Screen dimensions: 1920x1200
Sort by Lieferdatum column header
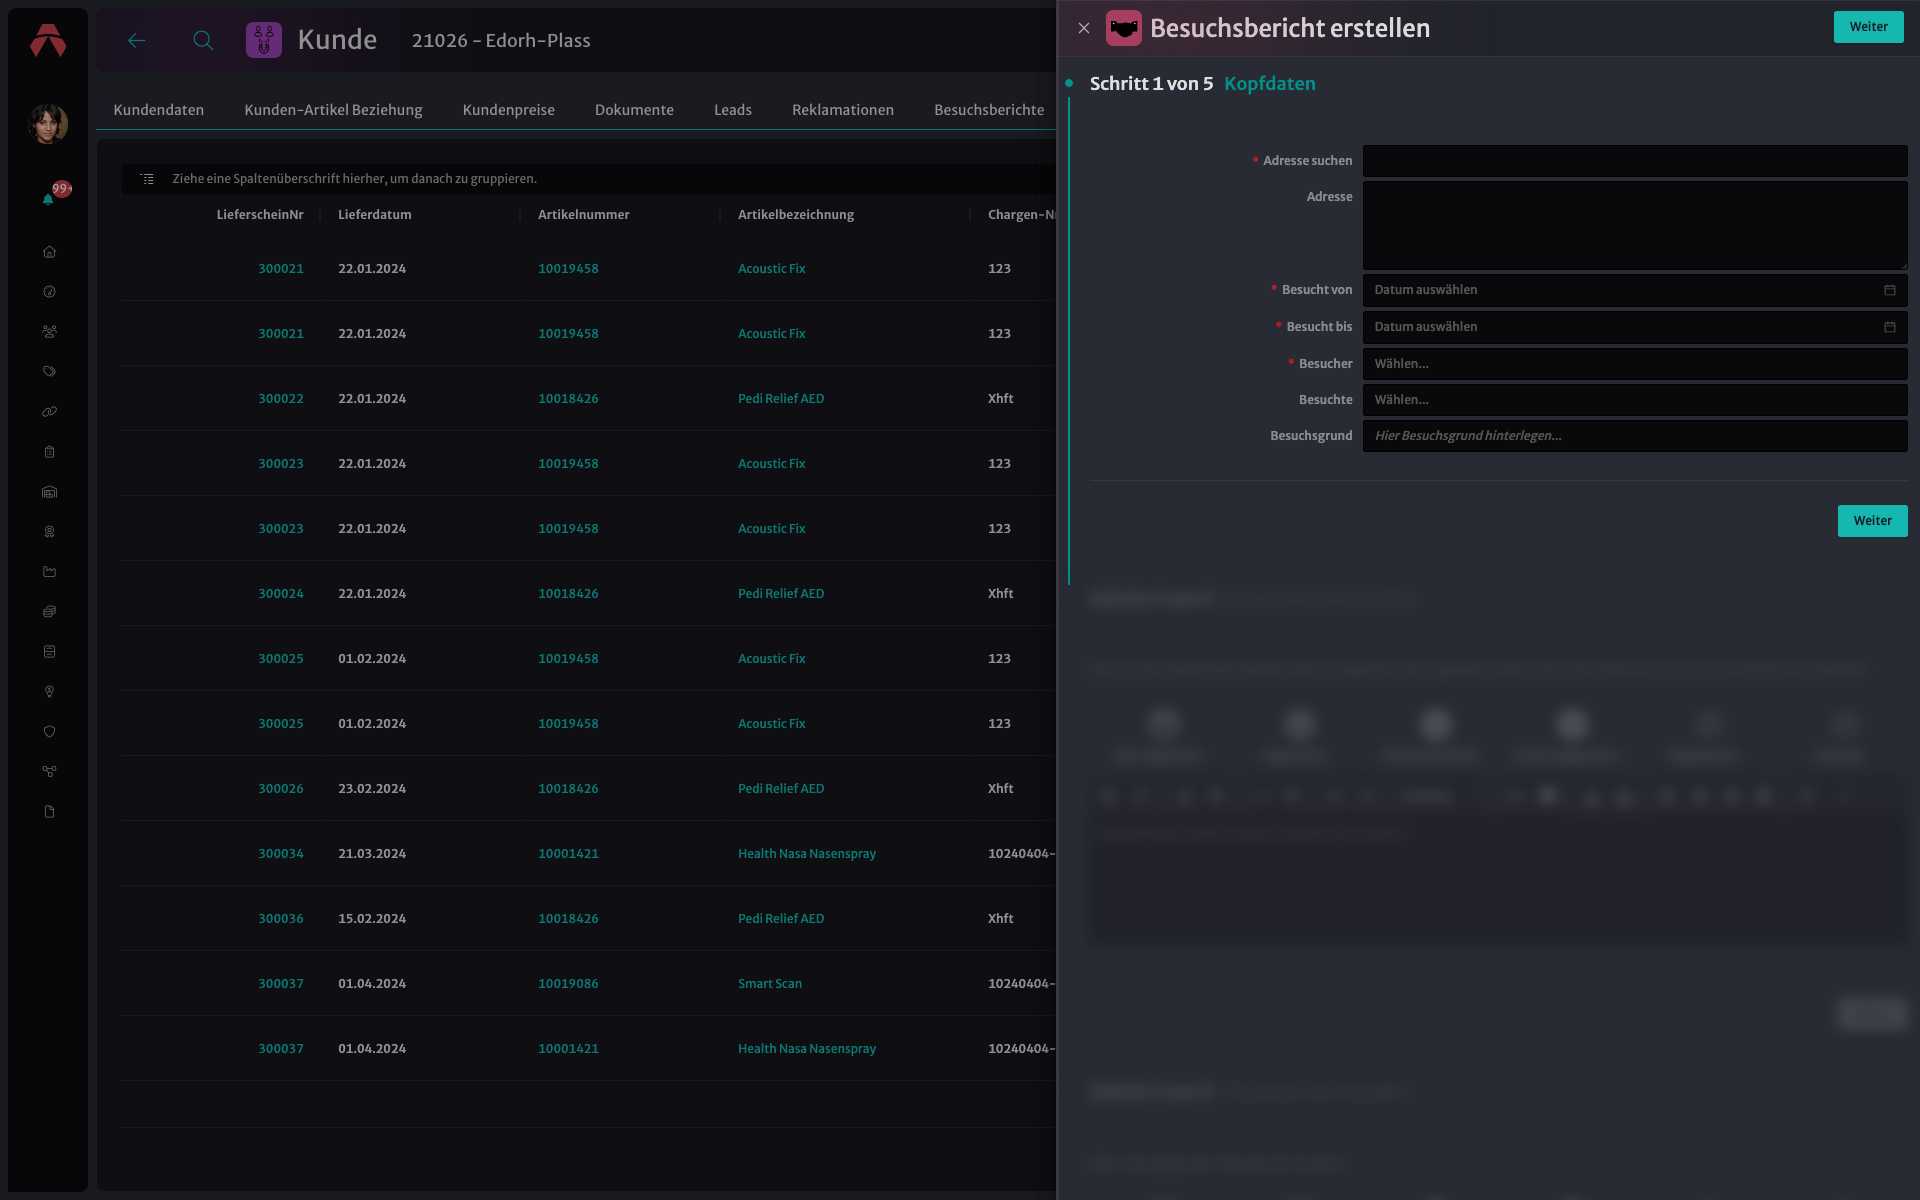point(375,215)
